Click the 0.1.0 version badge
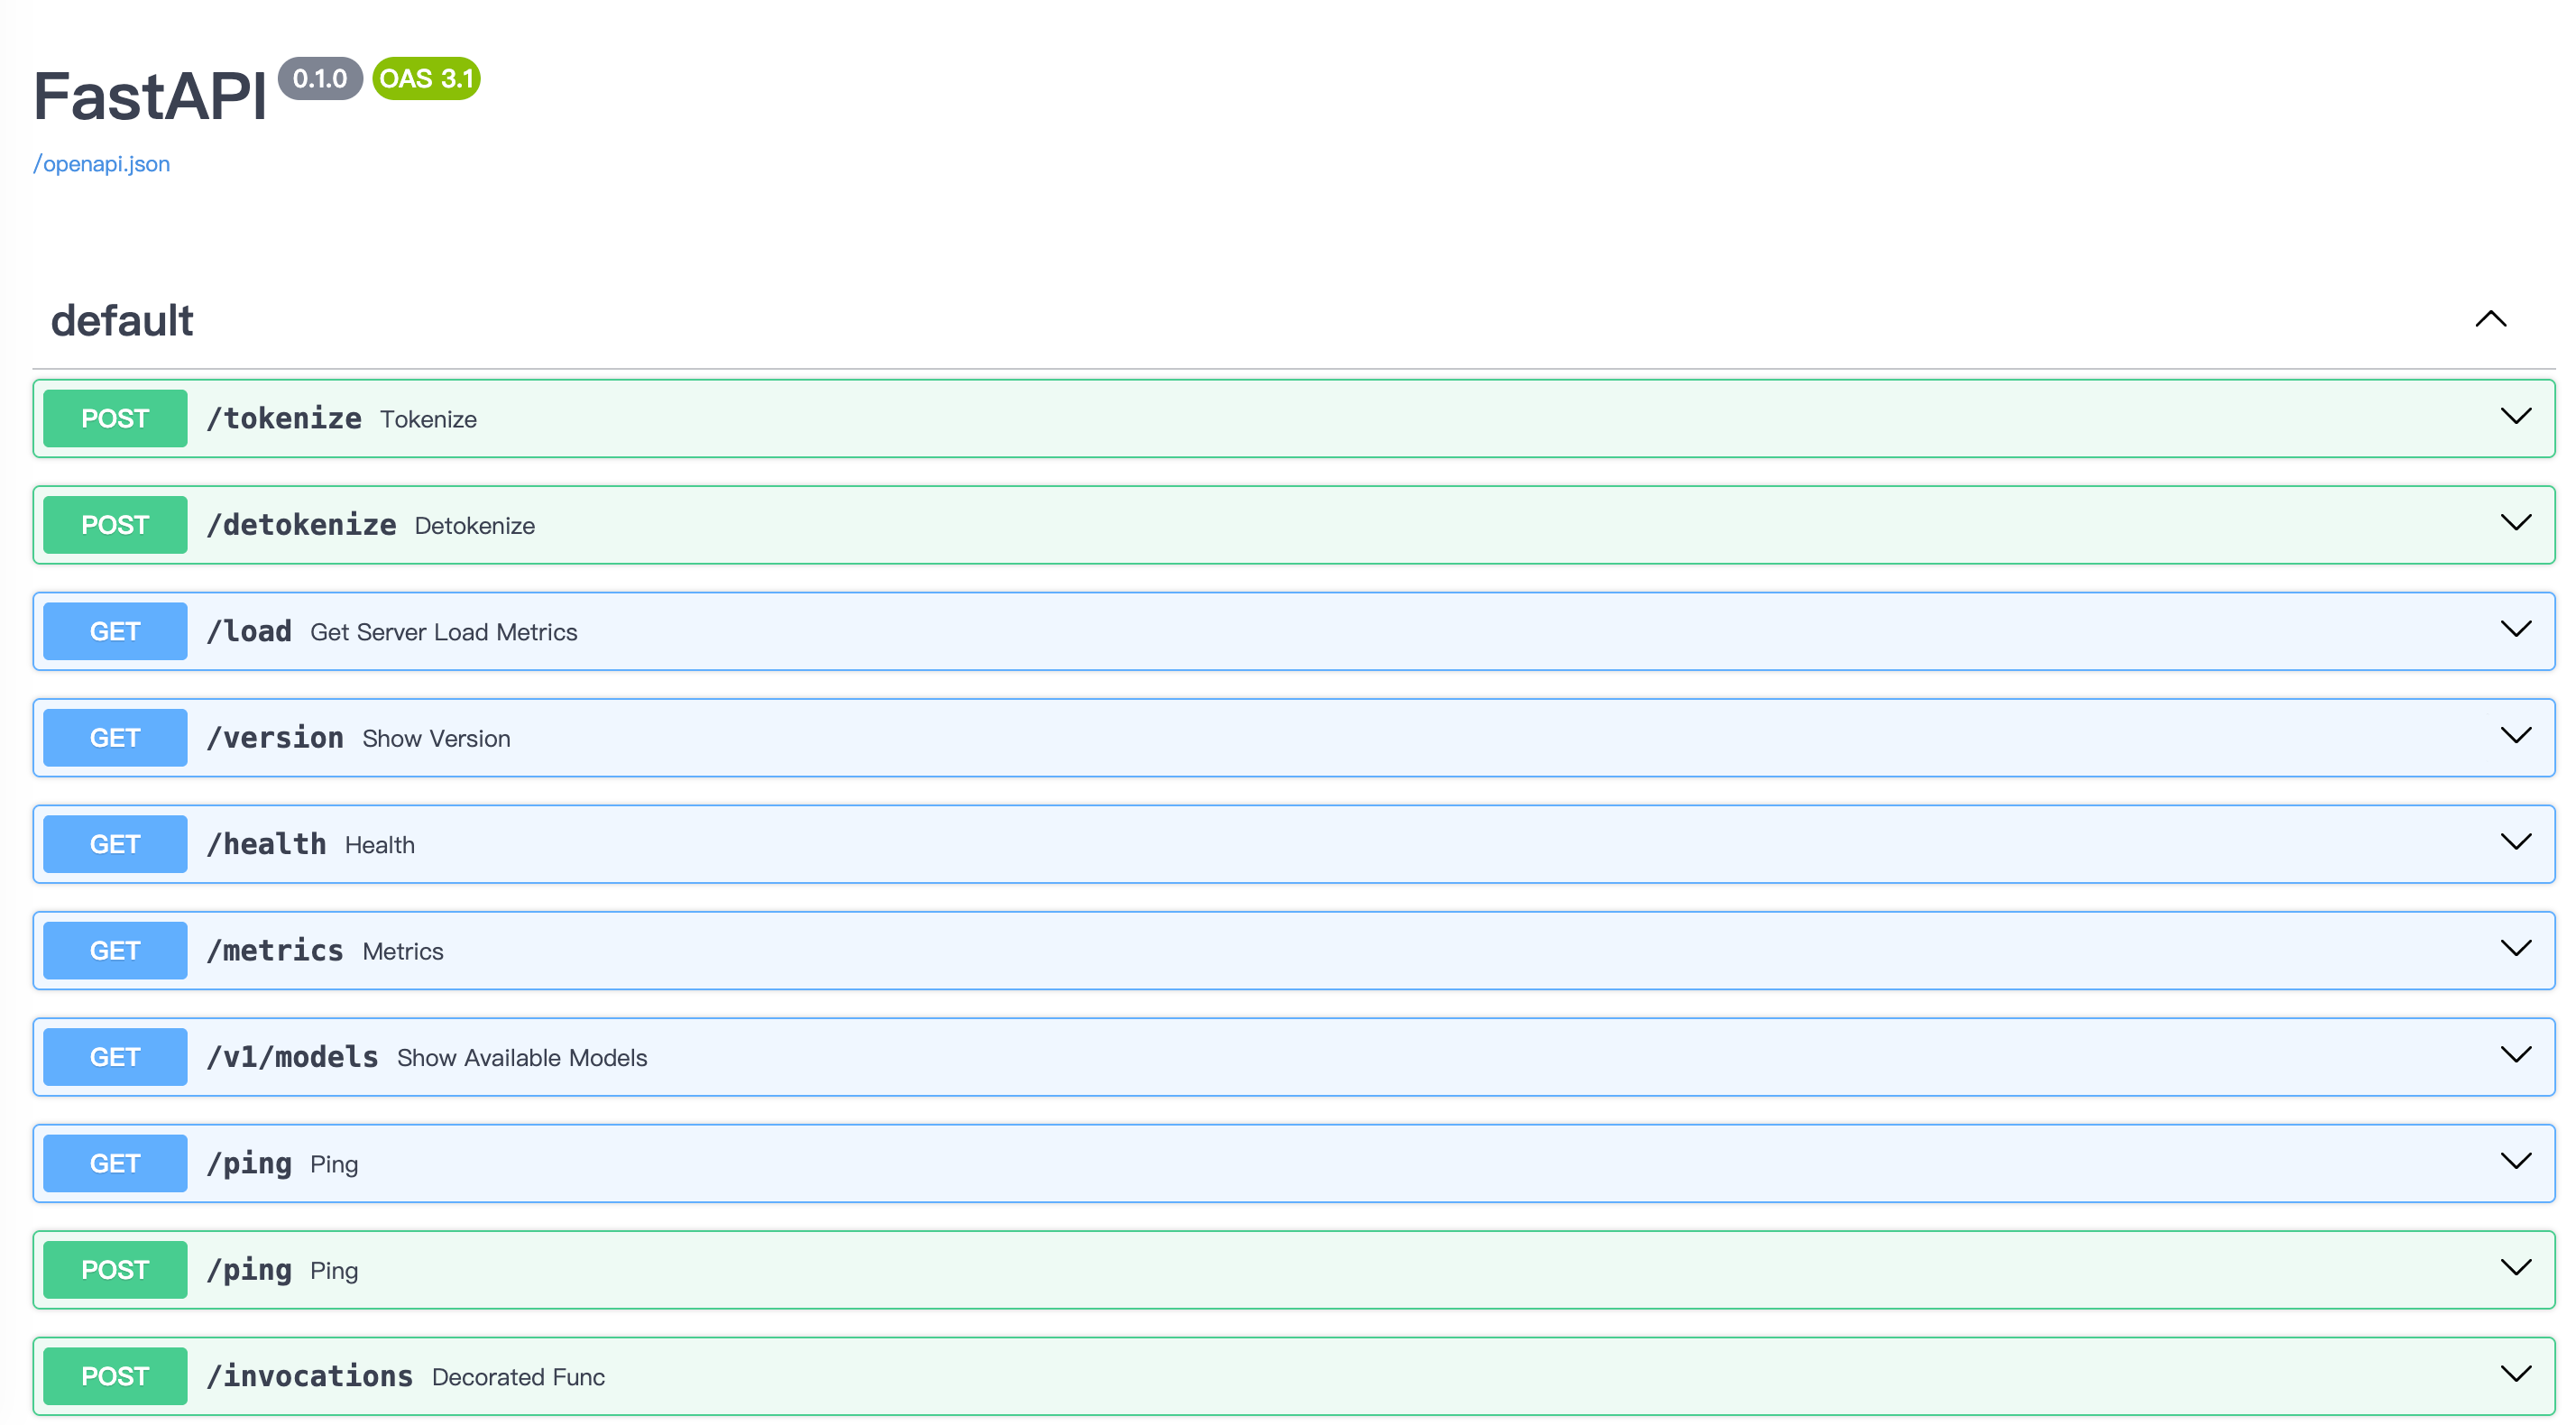 coord(320,79)
